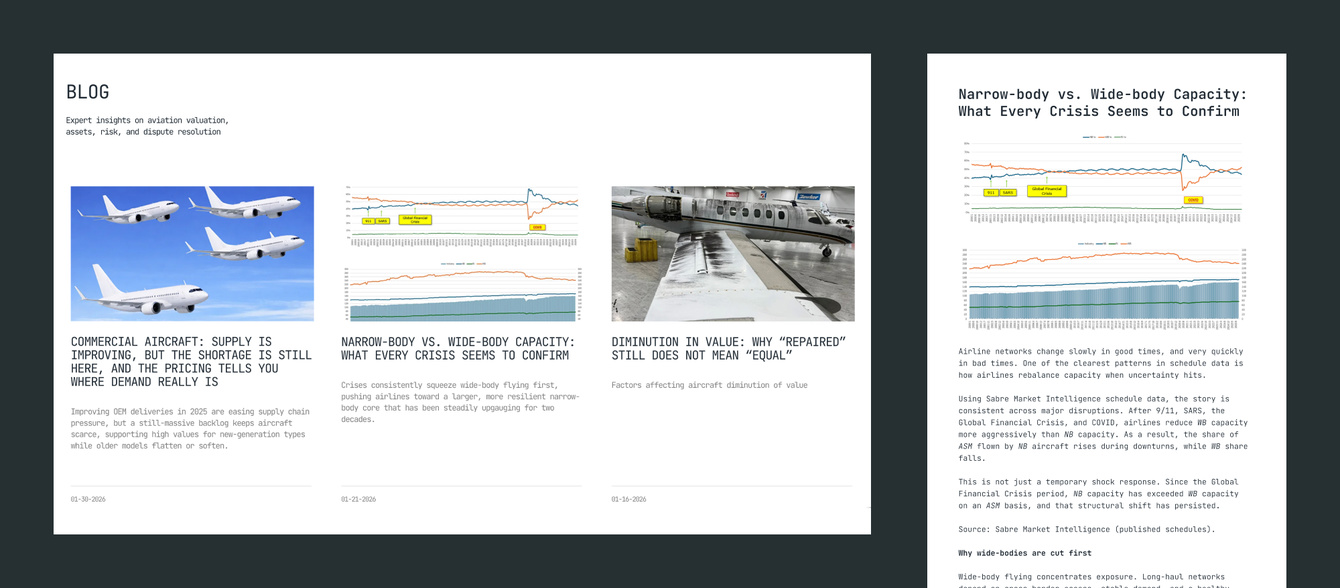This screenshot has width=1340, height=588.
Task: Click 'Source: Sabre Market Intelligence (published schedules)' line
Action: point(1087,529)
